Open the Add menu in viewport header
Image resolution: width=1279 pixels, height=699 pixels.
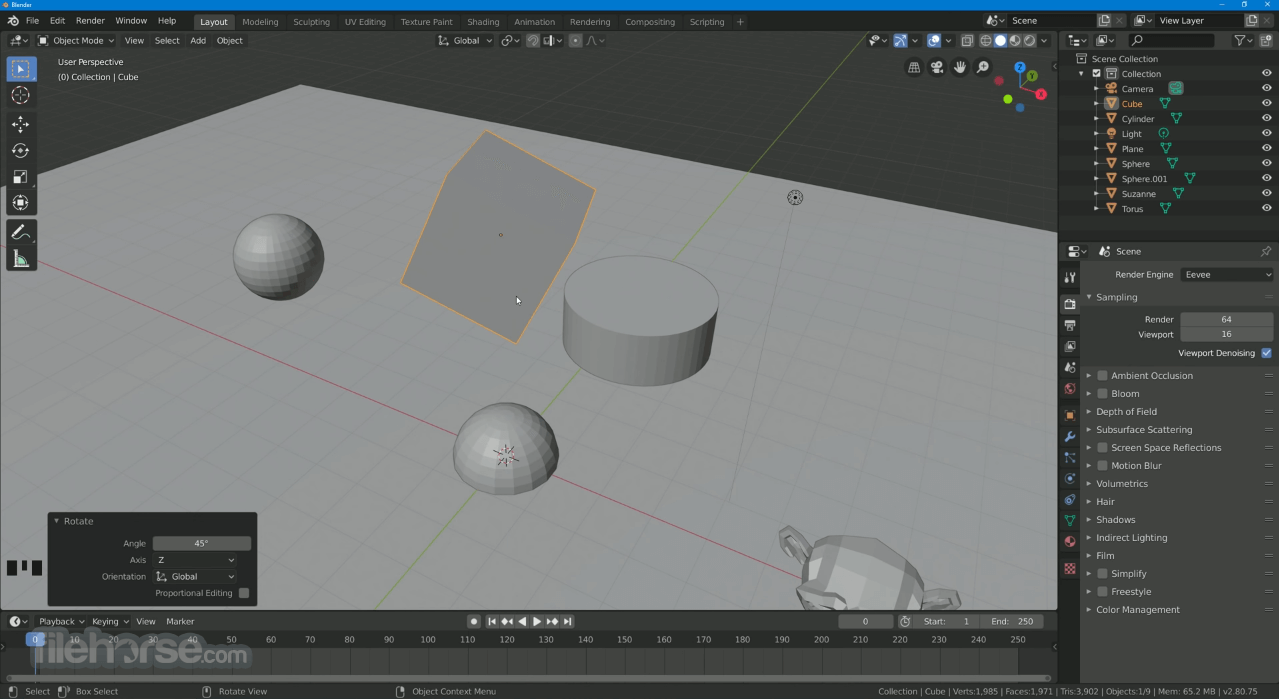(x=198, y=41)
